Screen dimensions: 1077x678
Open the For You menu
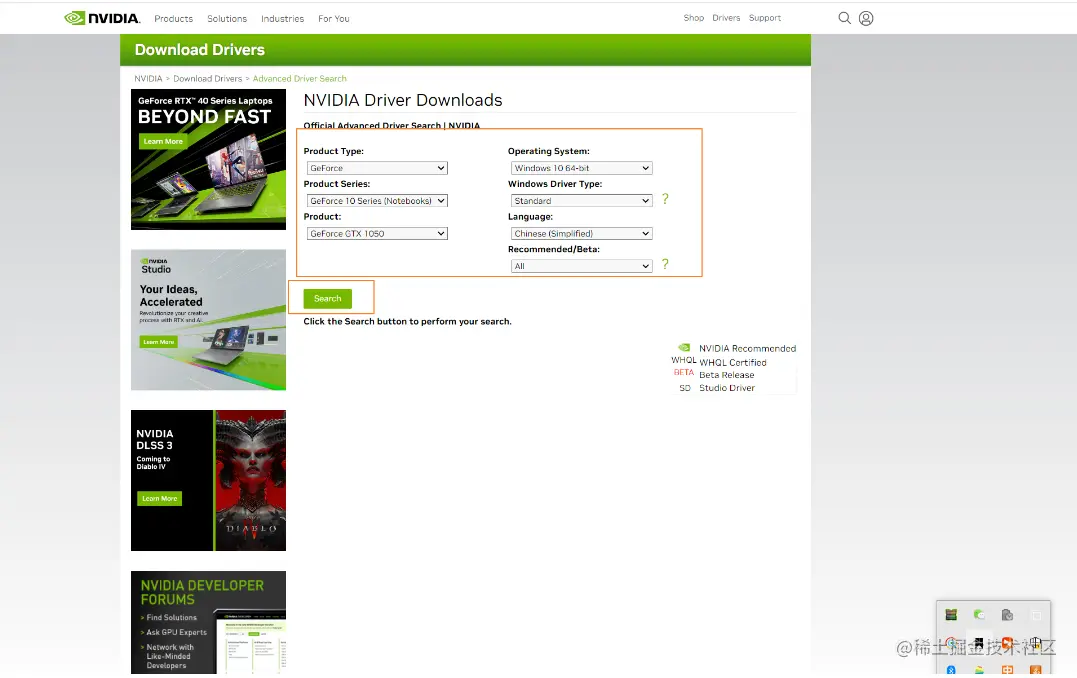(x=334, y=19)
